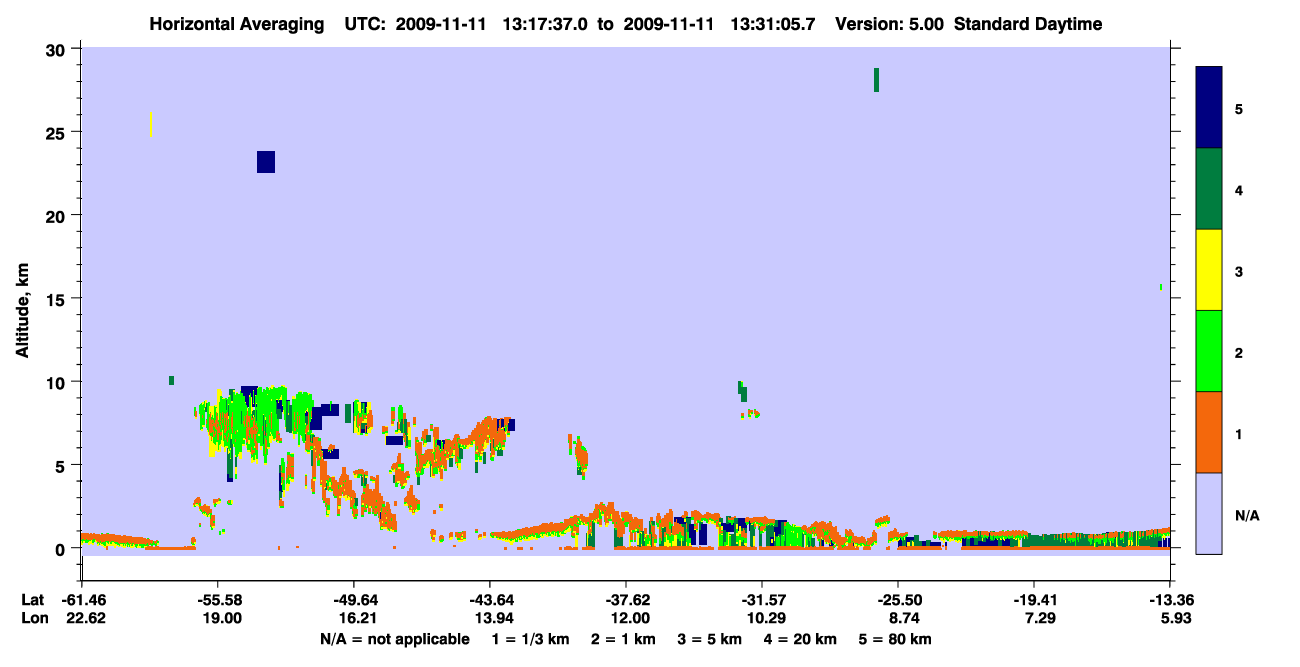The width and height of the screenshot is (1300, 667).
Task: Click latitude value -25.50
Action: point(897,600)
